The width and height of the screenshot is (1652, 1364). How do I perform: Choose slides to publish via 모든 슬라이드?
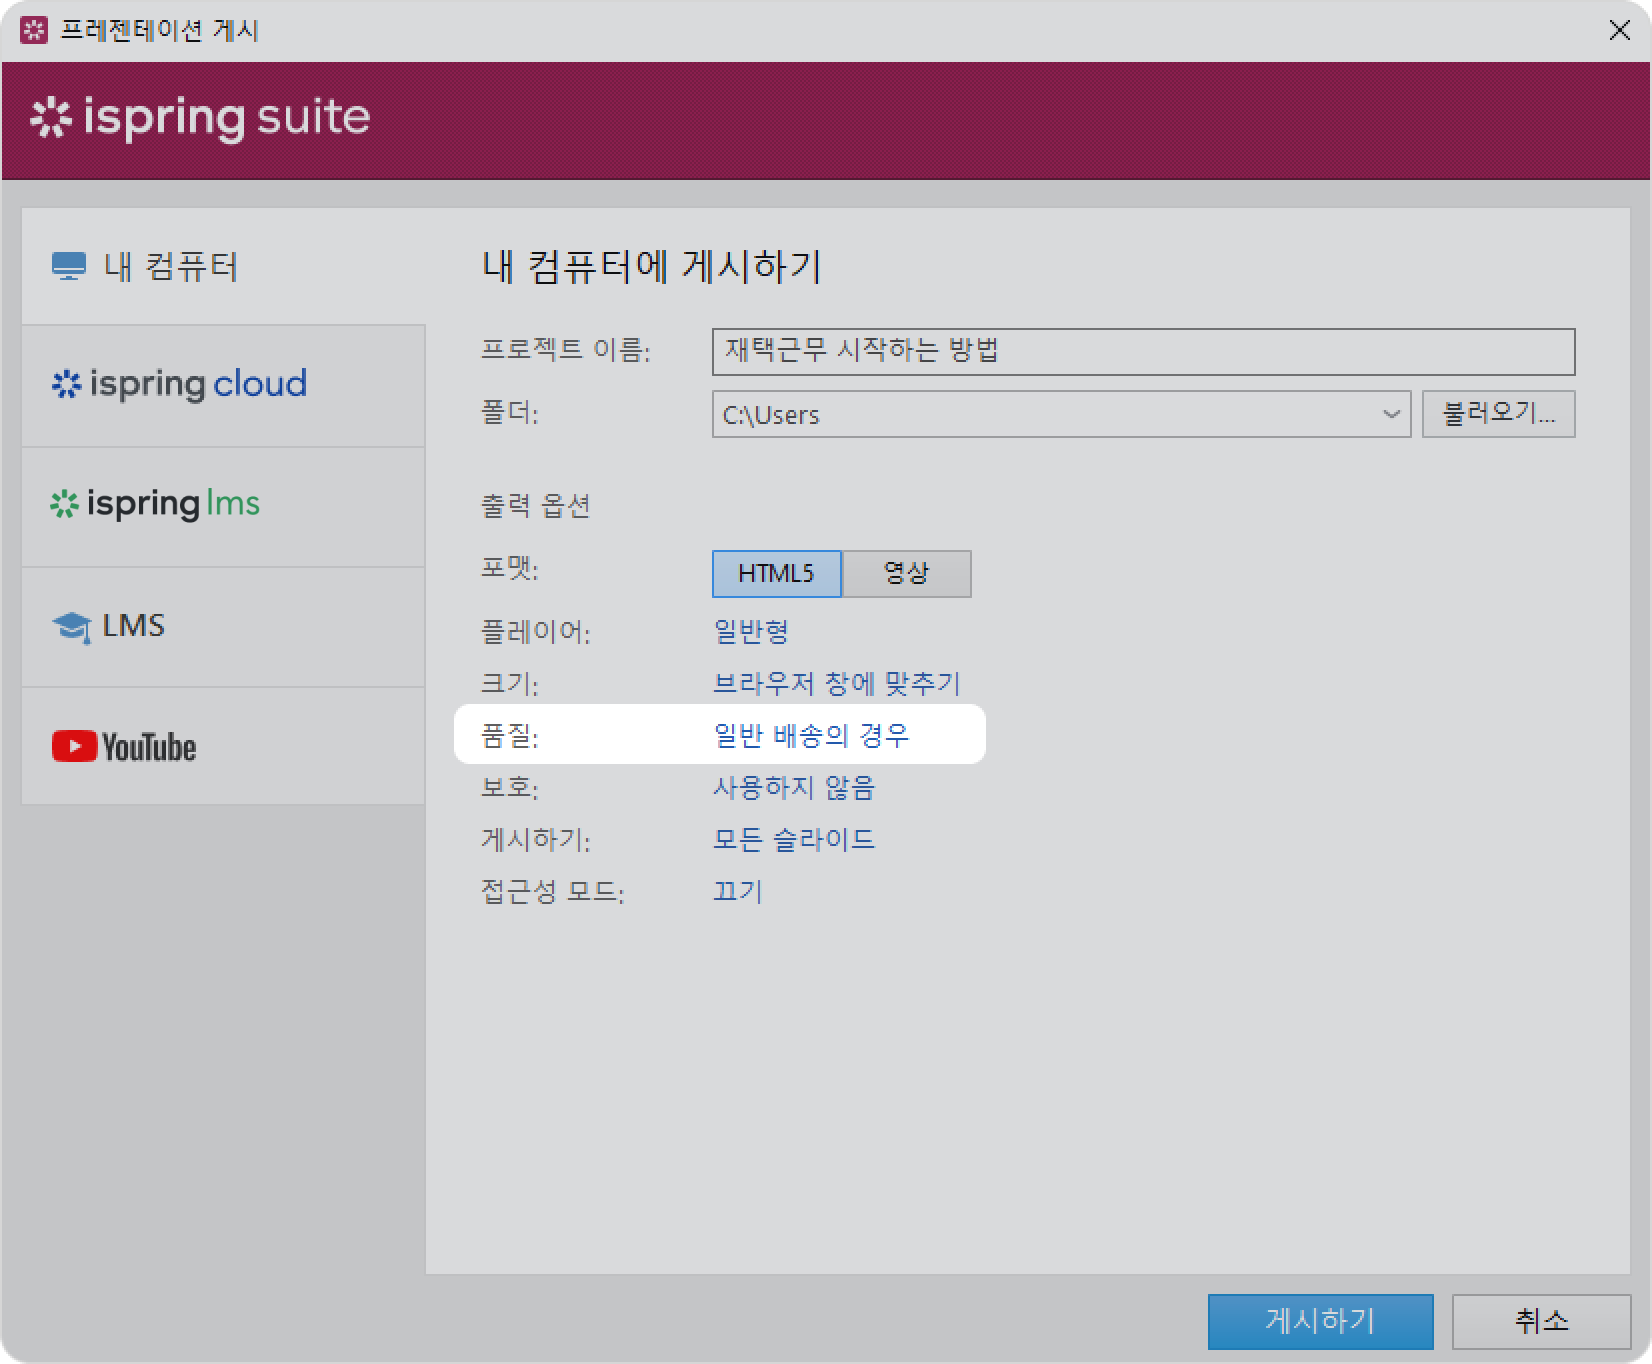tap(793, 839)
